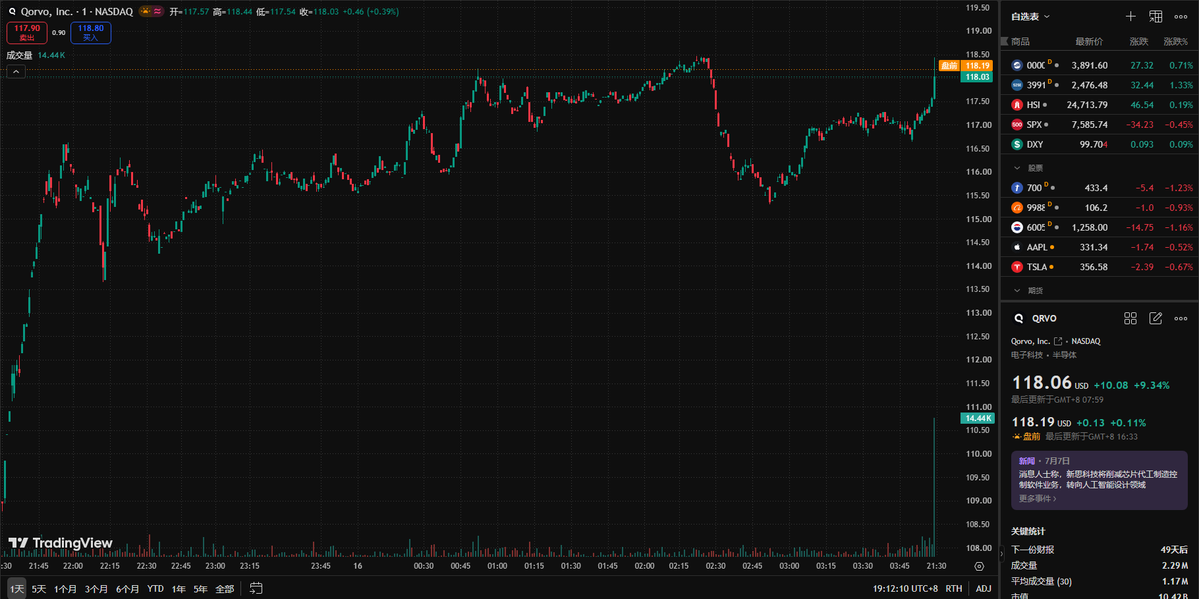Open the watchlist three-dot more menu
This screenshot has height=599, width=1199.
(x=1180, y=16)
